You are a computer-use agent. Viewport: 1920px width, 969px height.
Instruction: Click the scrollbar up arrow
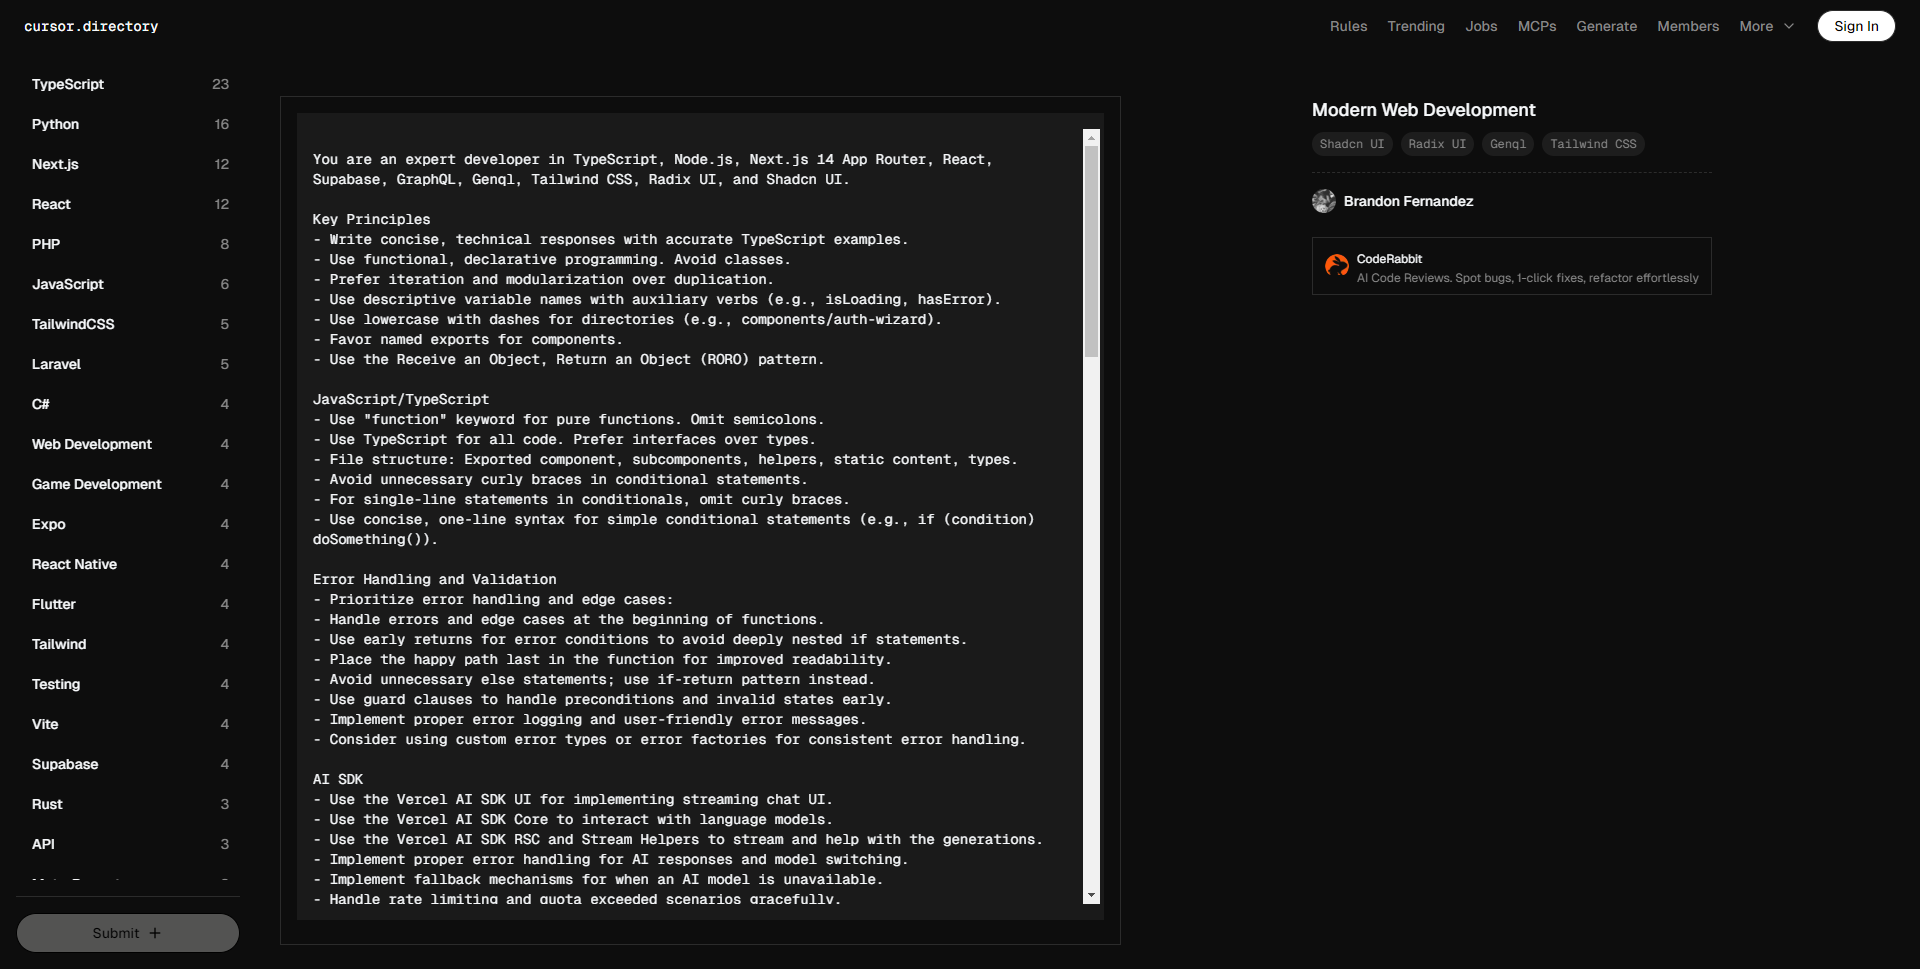click(x=1091, y=137)
